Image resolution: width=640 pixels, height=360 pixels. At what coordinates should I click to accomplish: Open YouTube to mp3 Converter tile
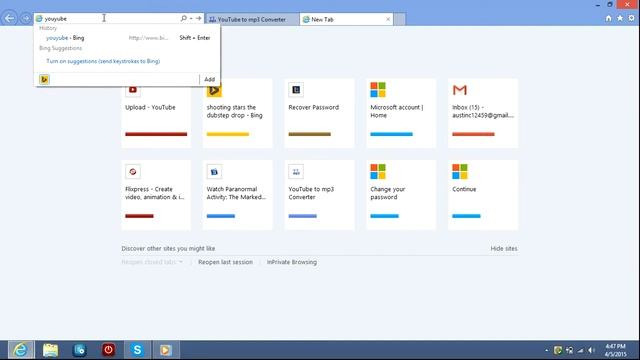[x=319, y=195]
